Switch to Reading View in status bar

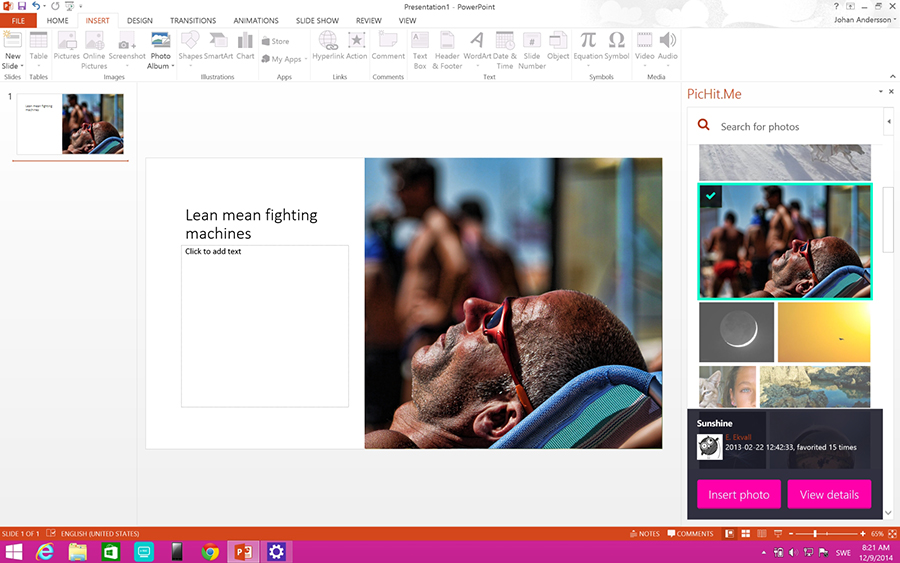click(762, 534)
